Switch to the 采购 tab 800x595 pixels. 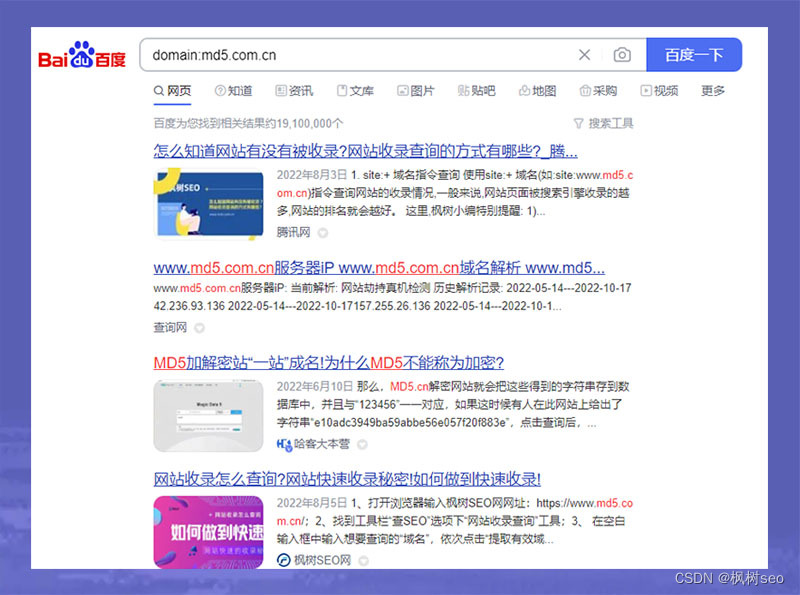coord(598,91)
